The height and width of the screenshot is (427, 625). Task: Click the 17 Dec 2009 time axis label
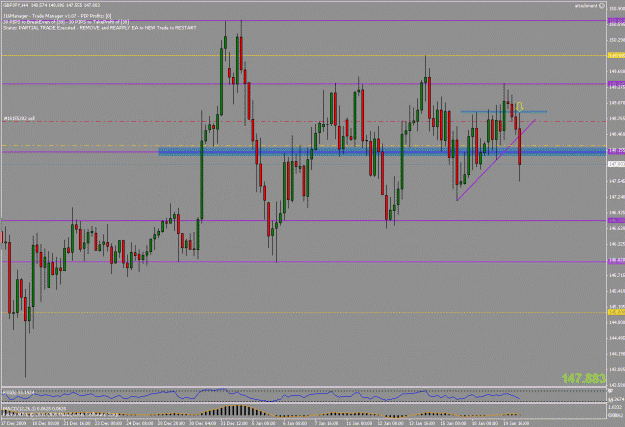tap(14, 423)
